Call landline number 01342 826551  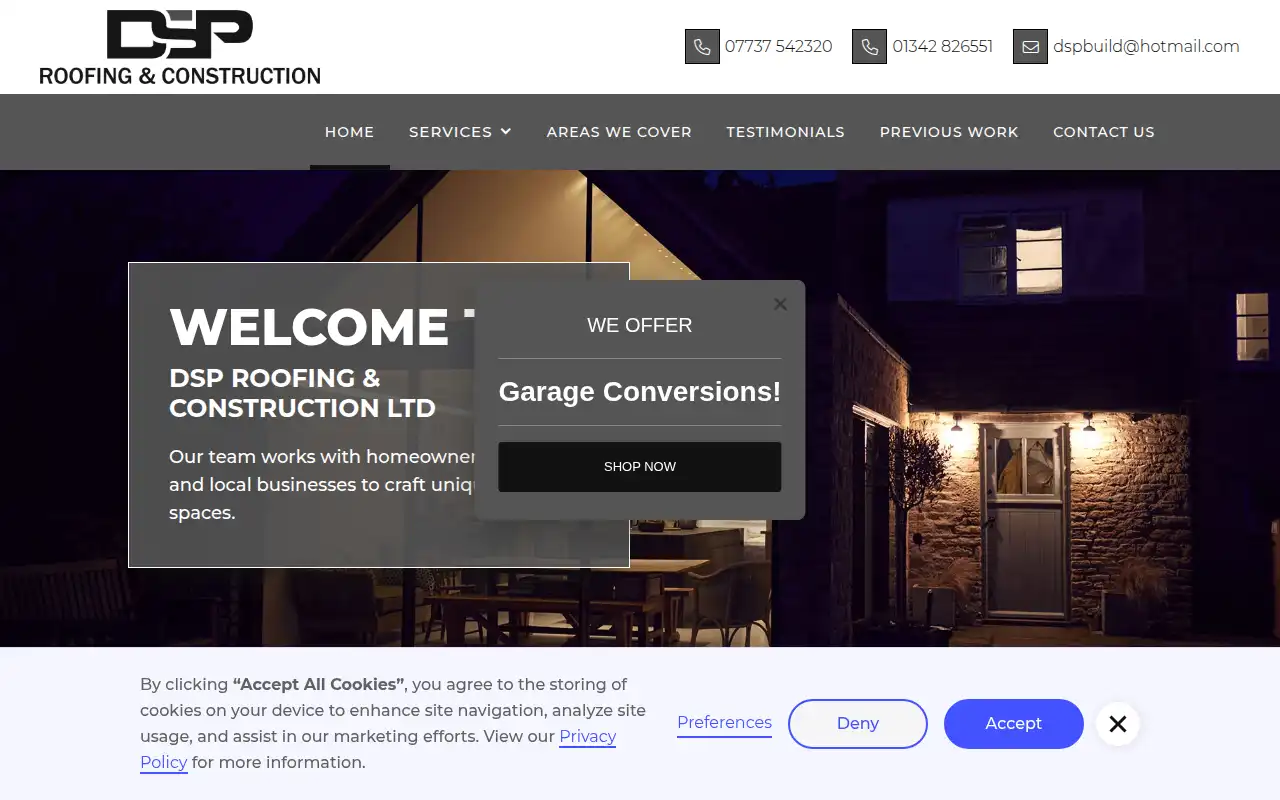click(x=943, y=46)
